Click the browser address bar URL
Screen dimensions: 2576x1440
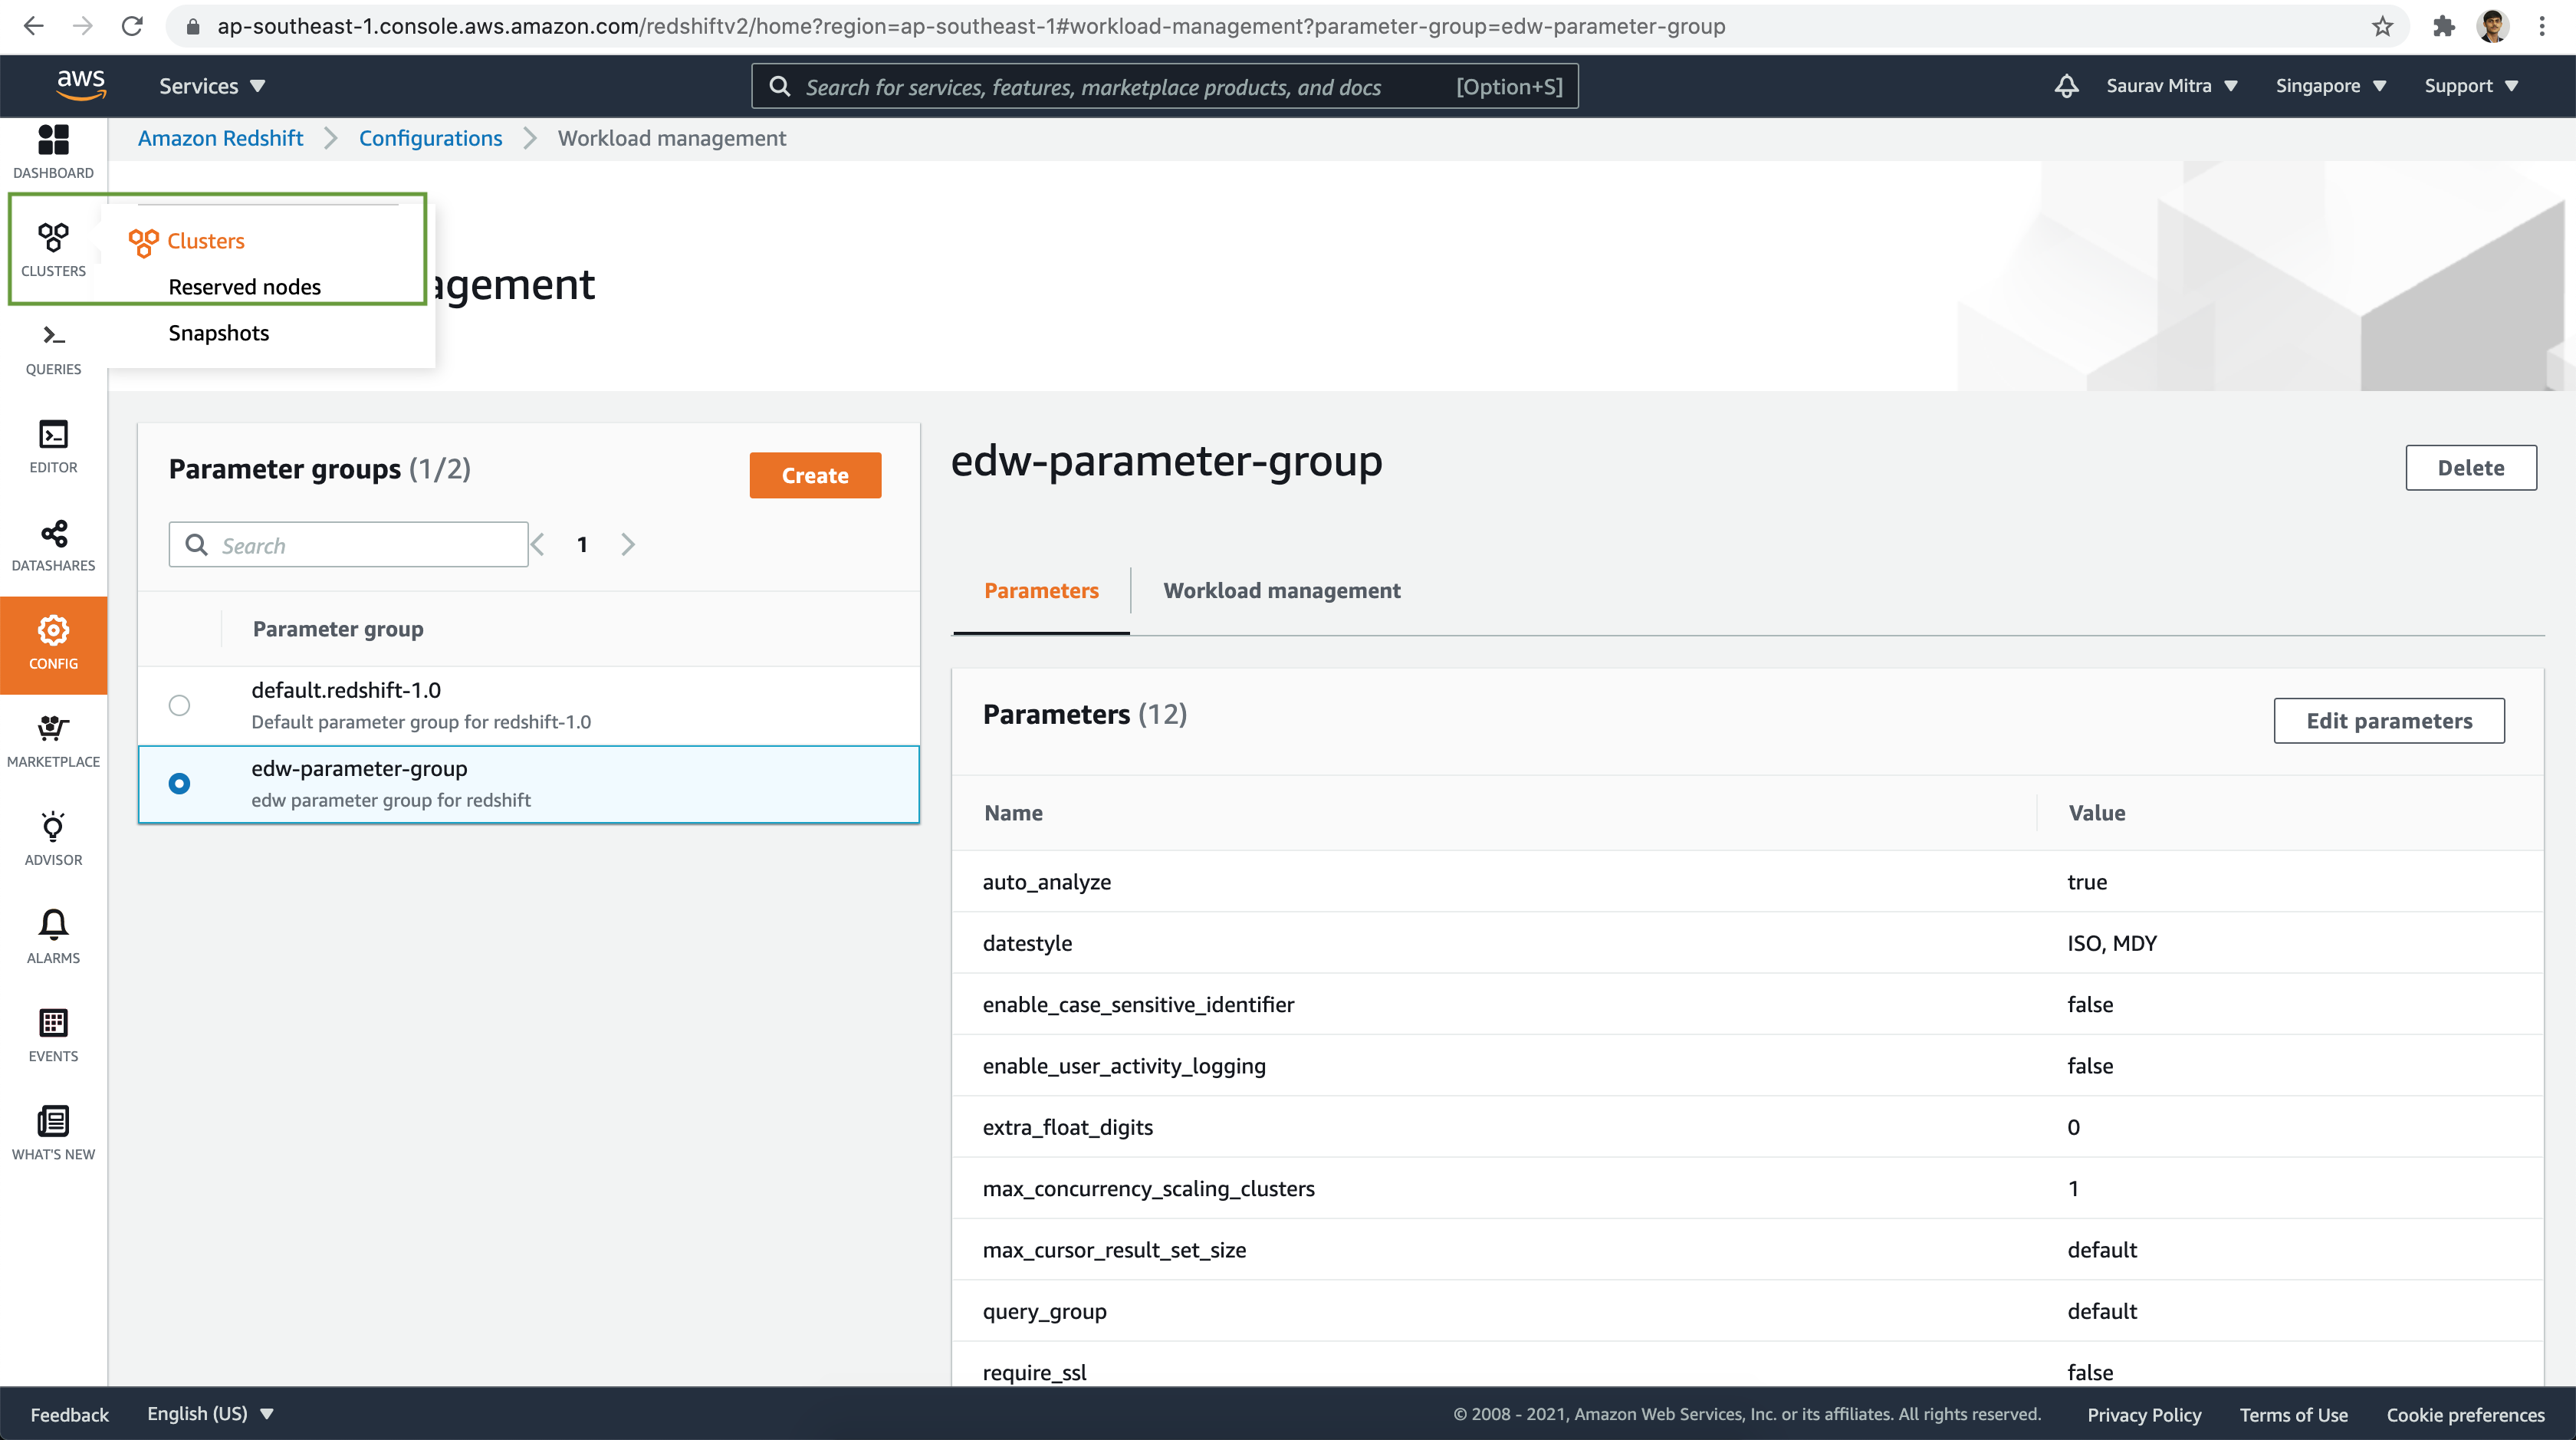coord(970,26)
